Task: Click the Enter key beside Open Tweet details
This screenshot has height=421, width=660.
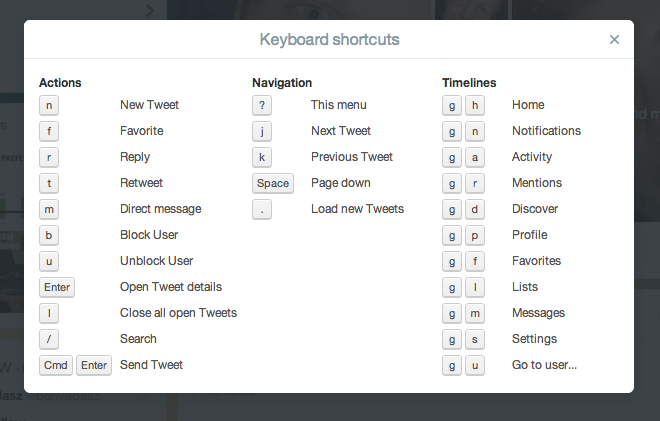Action: tap(57, 287)
